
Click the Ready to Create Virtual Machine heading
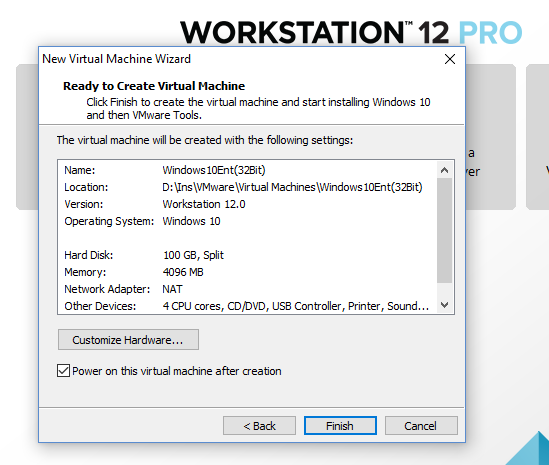tap(154, 86)
